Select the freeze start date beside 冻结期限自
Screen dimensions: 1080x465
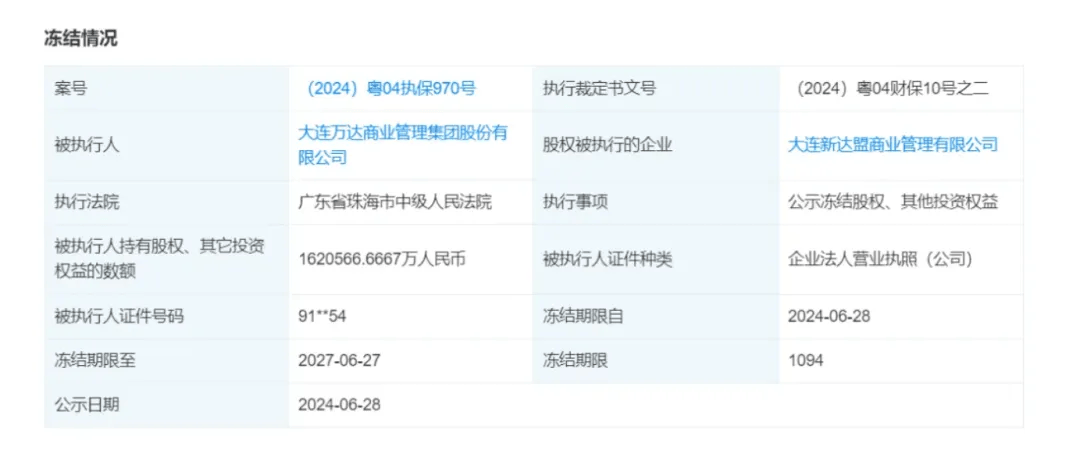tap(829, 316)
